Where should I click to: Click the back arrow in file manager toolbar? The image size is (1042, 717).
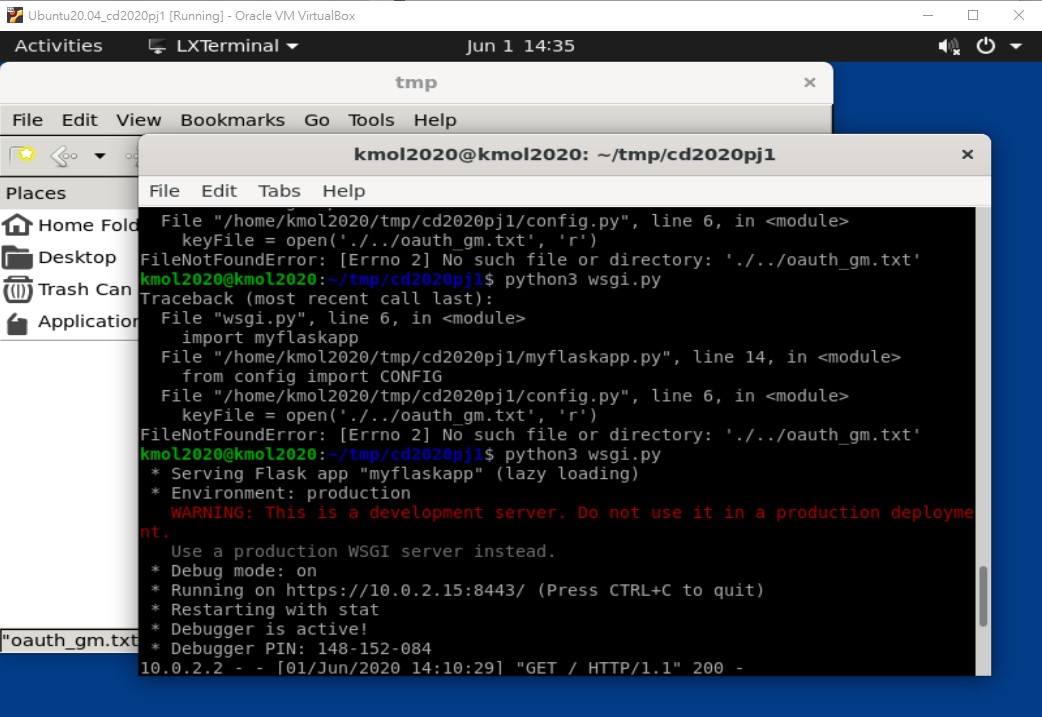coord(63,155)
